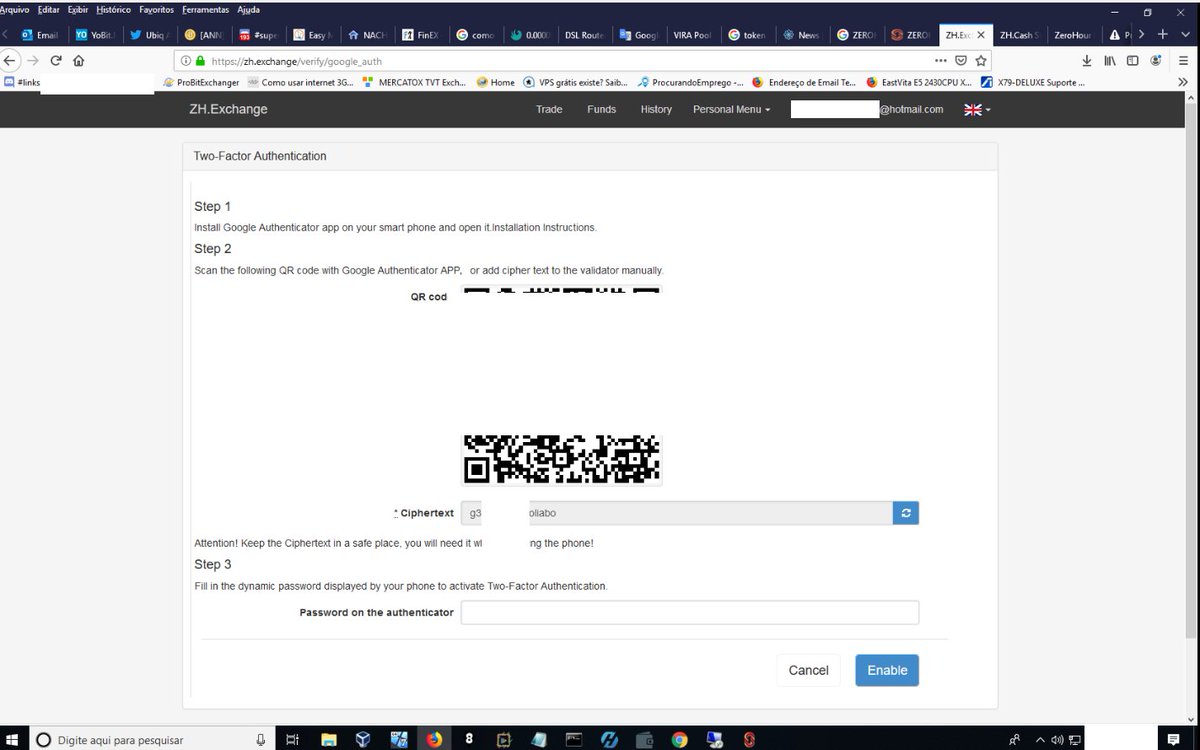Open the X79-DELUXE Suporte bookmark
The height and width of the screenshot is (750, 1200).
(x=1032, y=82)
